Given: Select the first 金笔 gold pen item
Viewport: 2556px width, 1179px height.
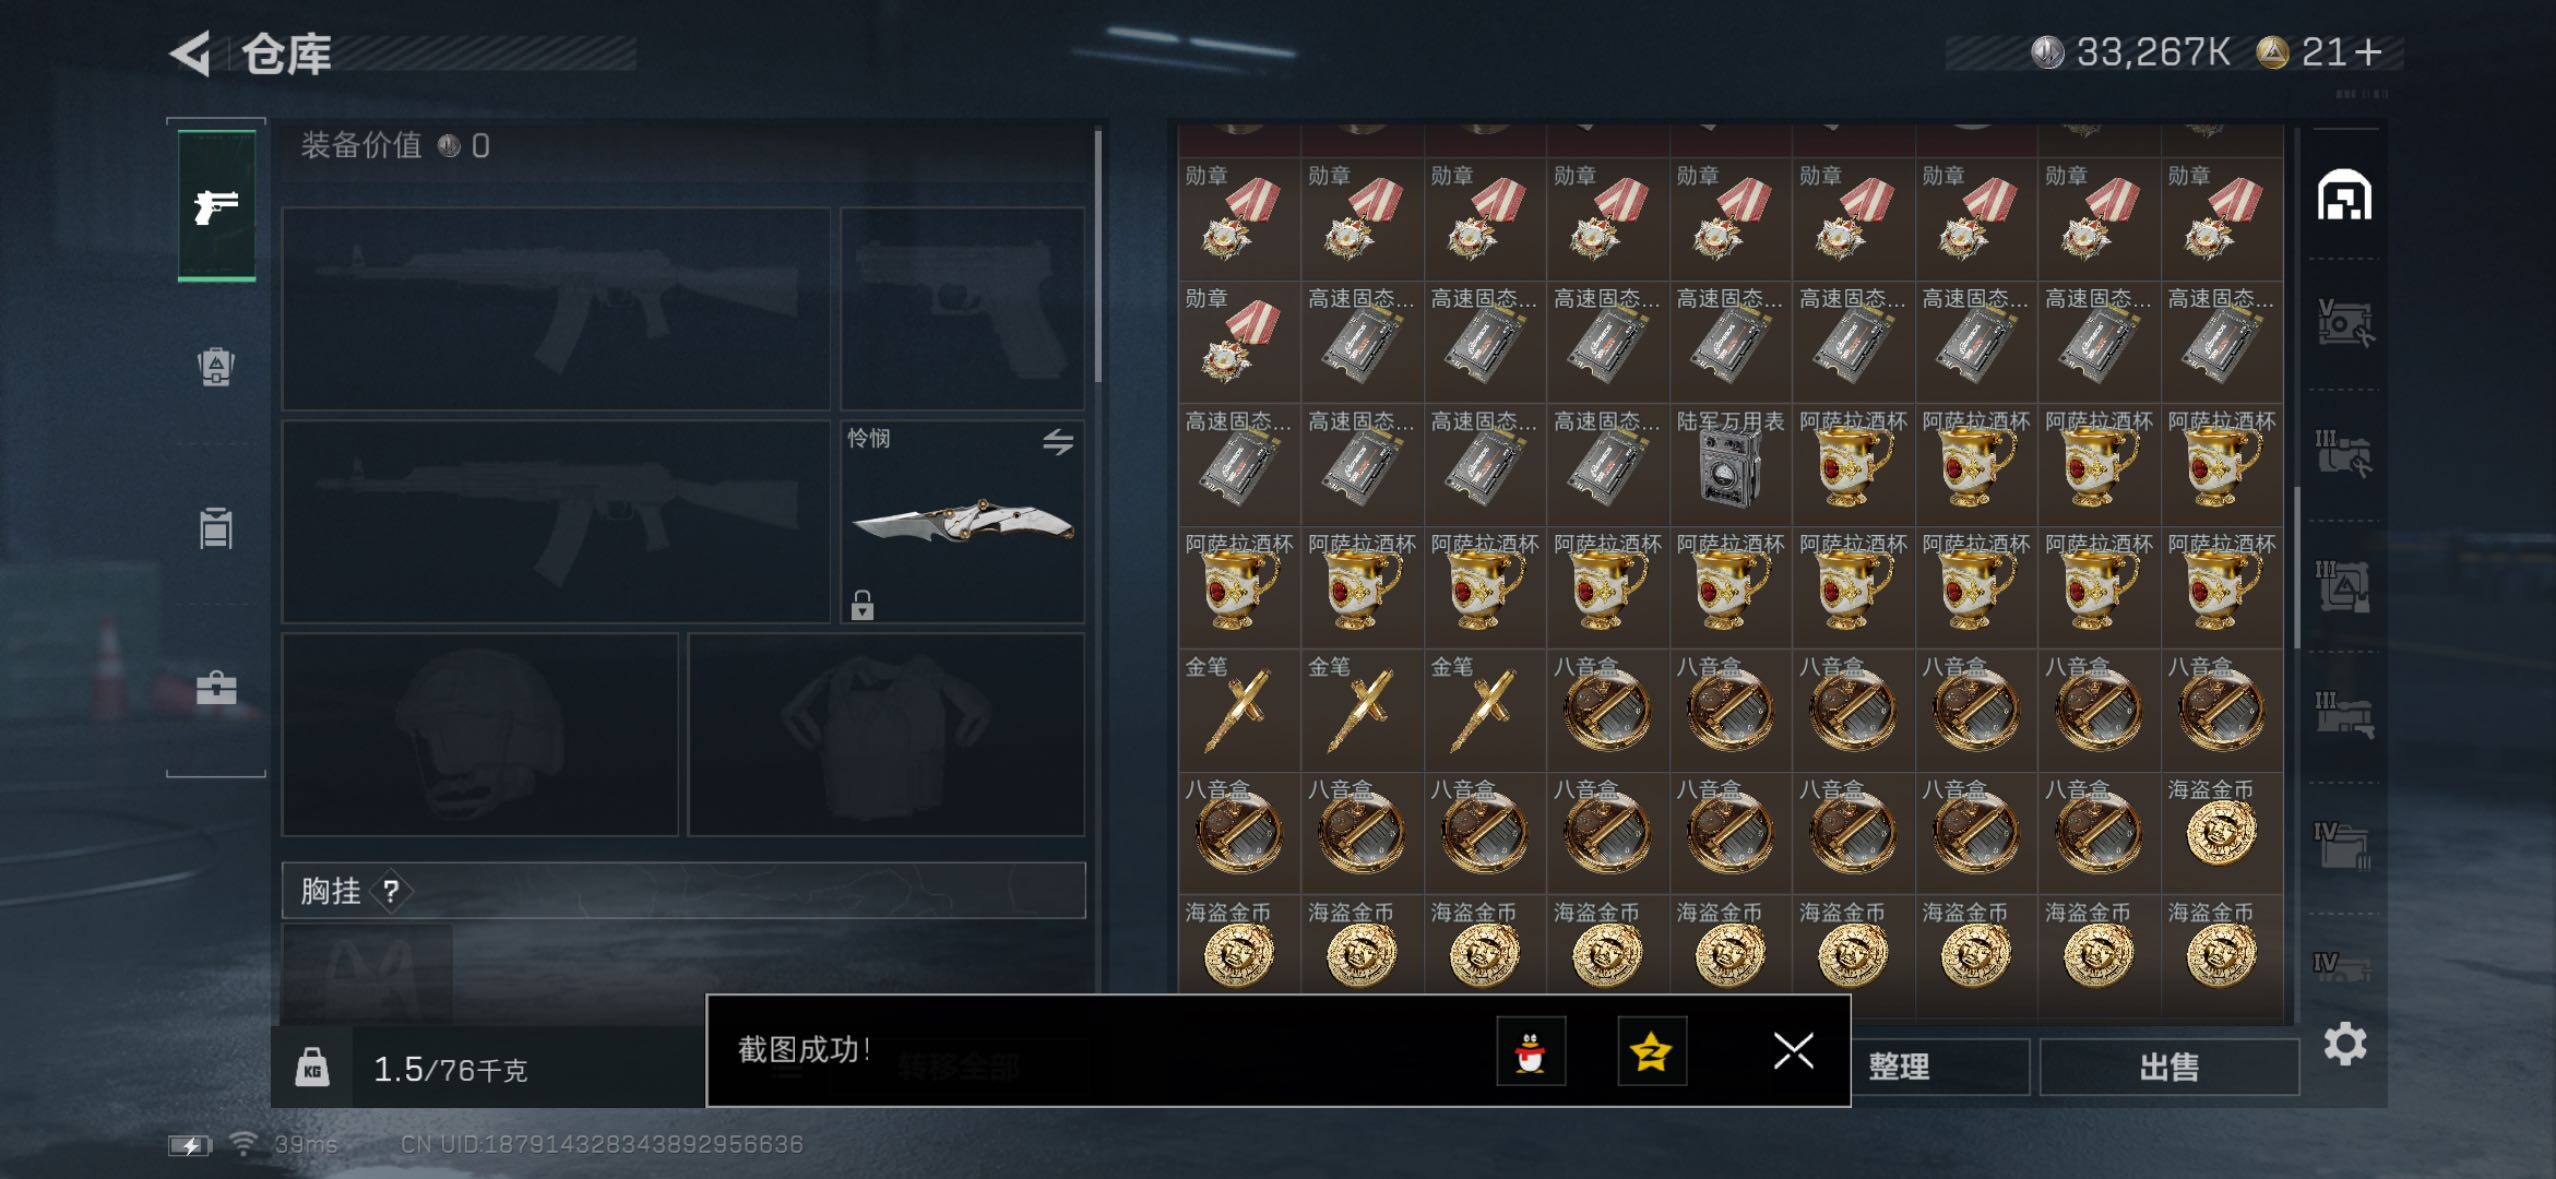Looking at the screenshot, I should (x=1238, y=710).
